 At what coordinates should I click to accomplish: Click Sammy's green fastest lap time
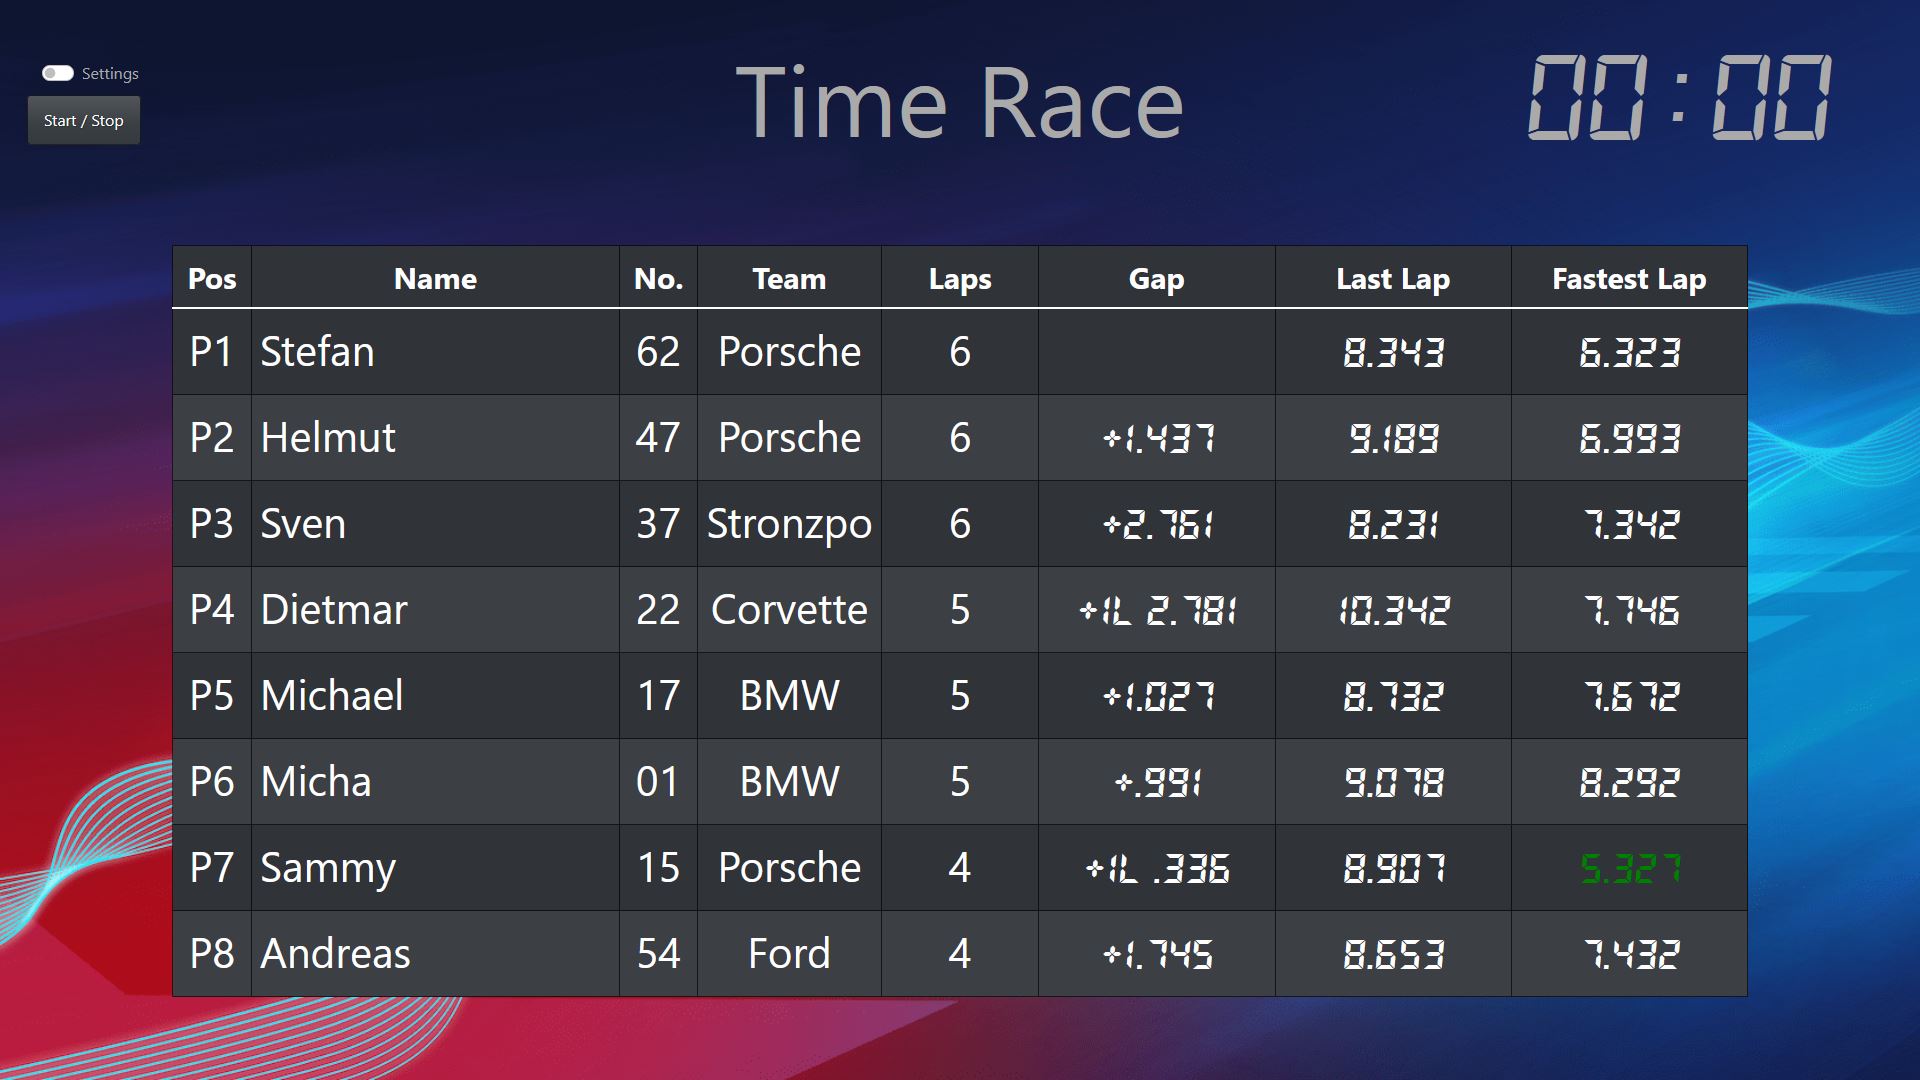click(x=1630, y=868)
